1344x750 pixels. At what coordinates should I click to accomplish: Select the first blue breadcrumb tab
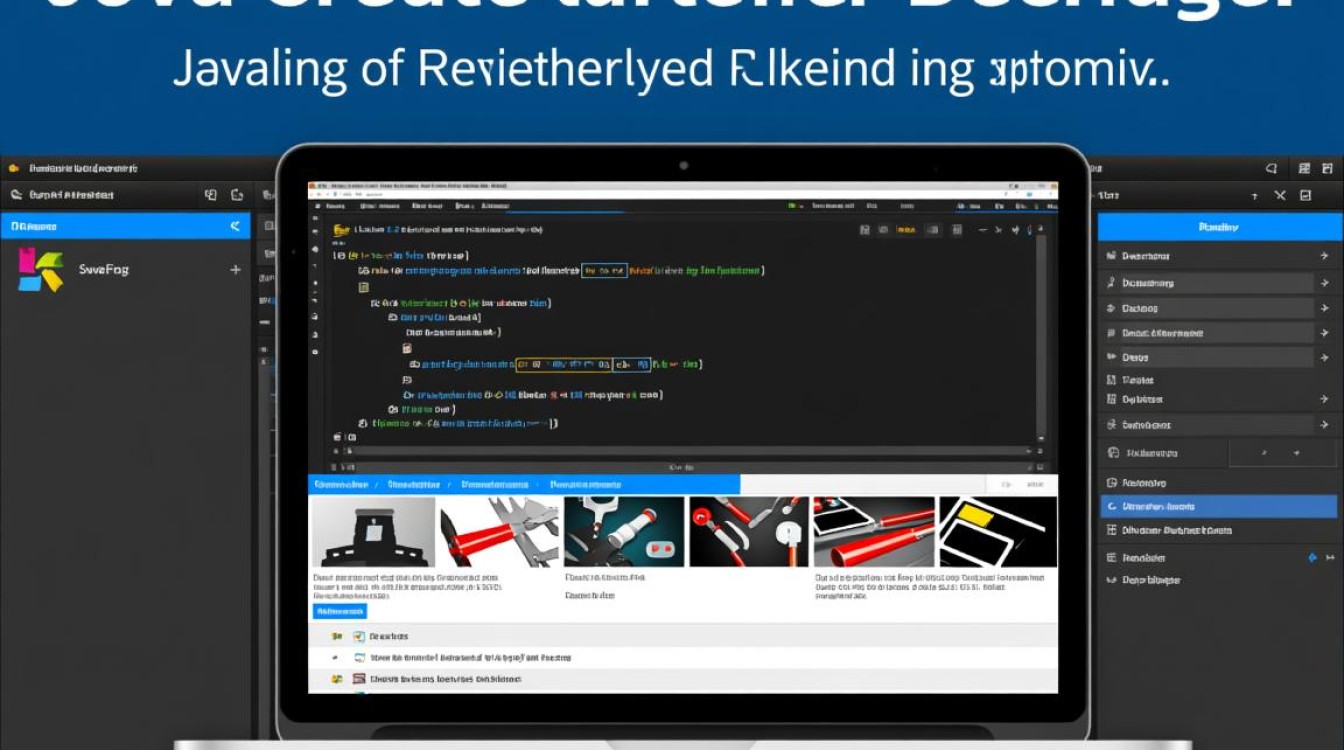(341, 485)
